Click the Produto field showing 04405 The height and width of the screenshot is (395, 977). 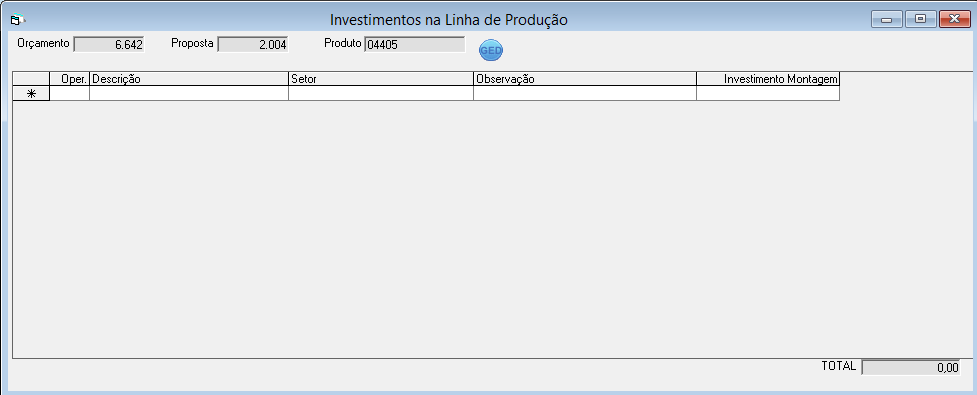pyautogui.click(x=414, y=44)
